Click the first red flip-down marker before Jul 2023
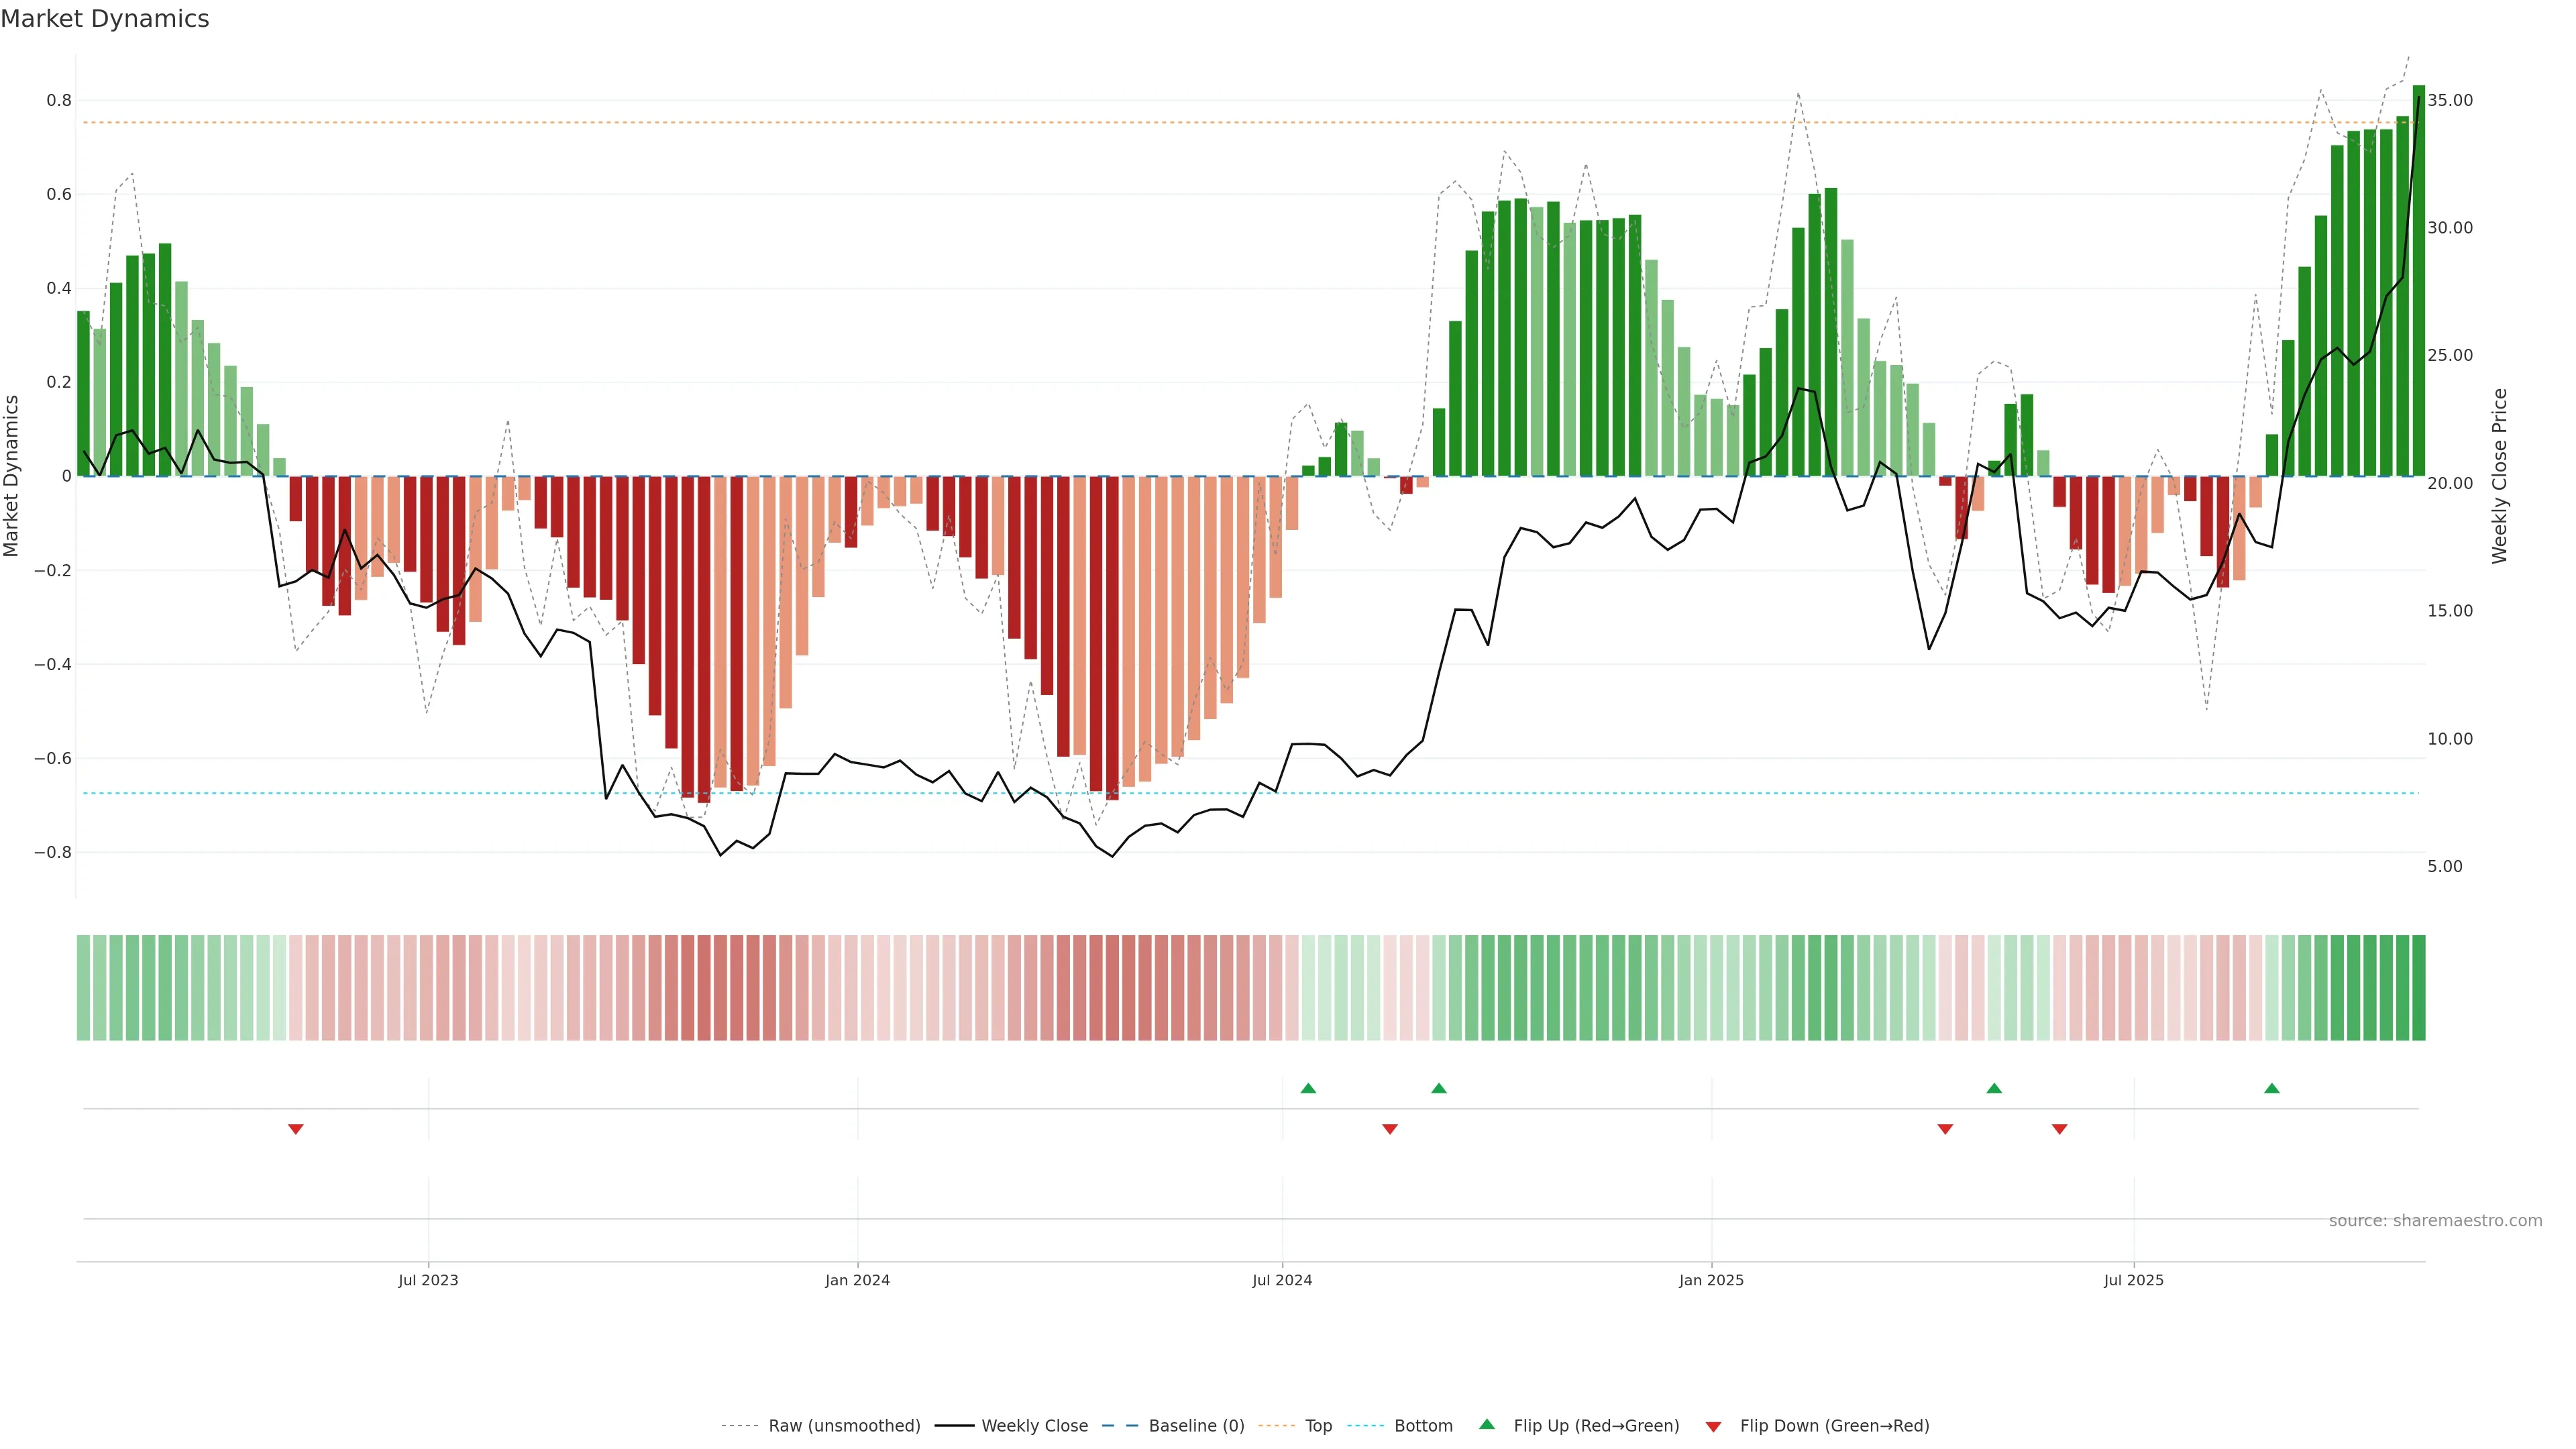The height and width of the screenshot is (1449, 2576). click(295, 1129)
